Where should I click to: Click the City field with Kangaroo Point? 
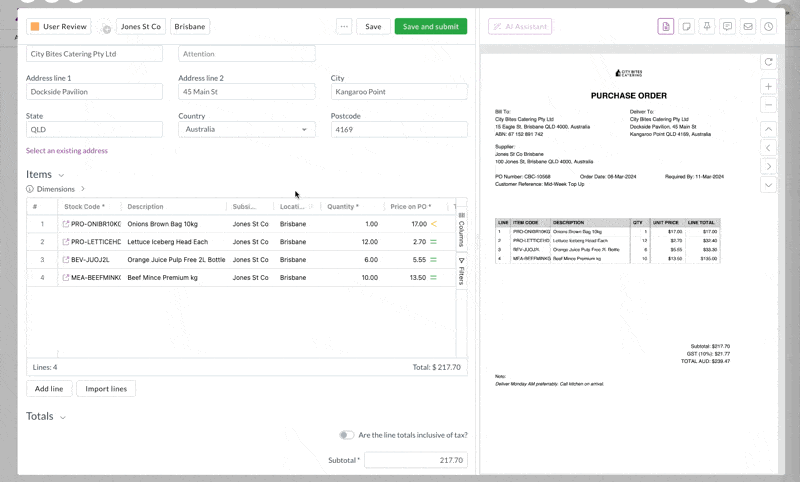click(x=399, y=92)
